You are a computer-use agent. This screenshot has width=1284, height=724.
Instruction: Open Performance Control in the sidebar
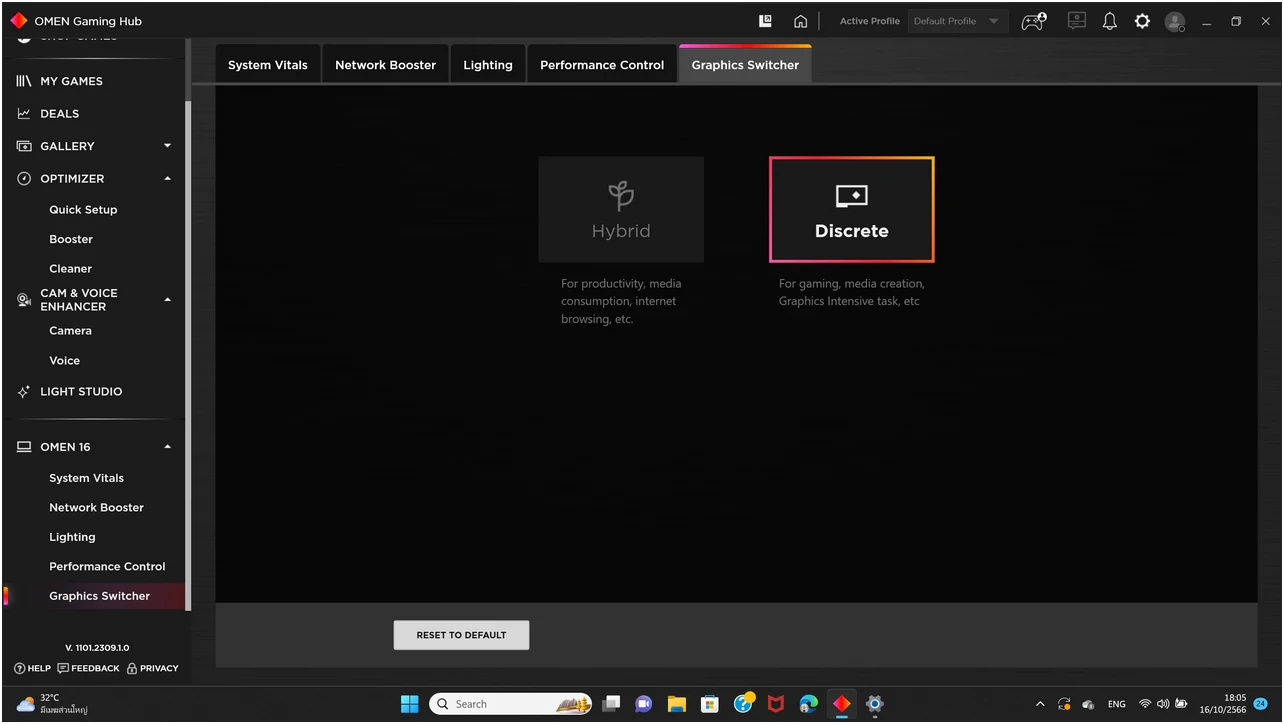click(x=107, y=566)
